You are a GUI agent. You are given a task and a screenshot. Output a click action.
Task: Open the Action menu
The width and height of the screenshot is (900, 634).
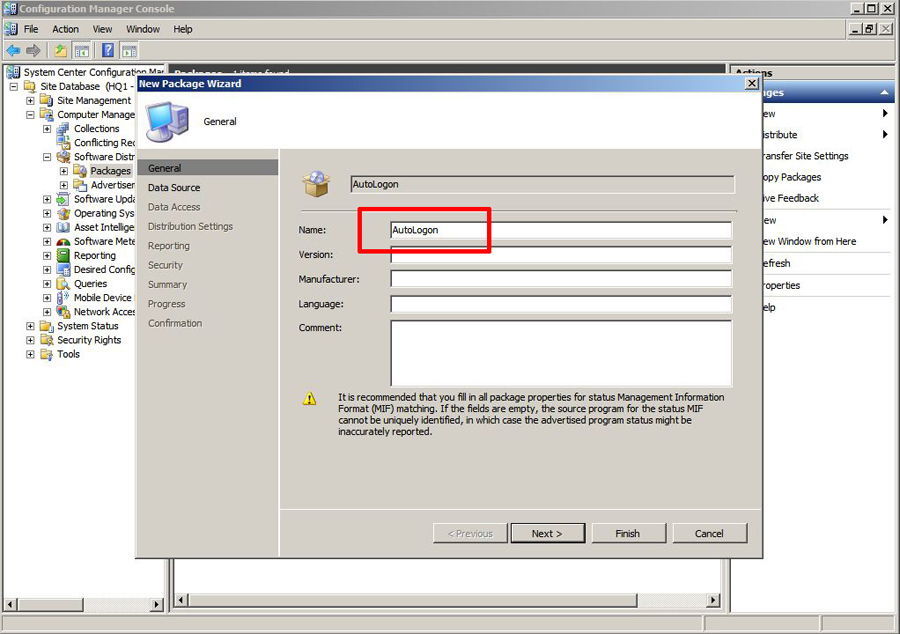click(x=65, y=29)
